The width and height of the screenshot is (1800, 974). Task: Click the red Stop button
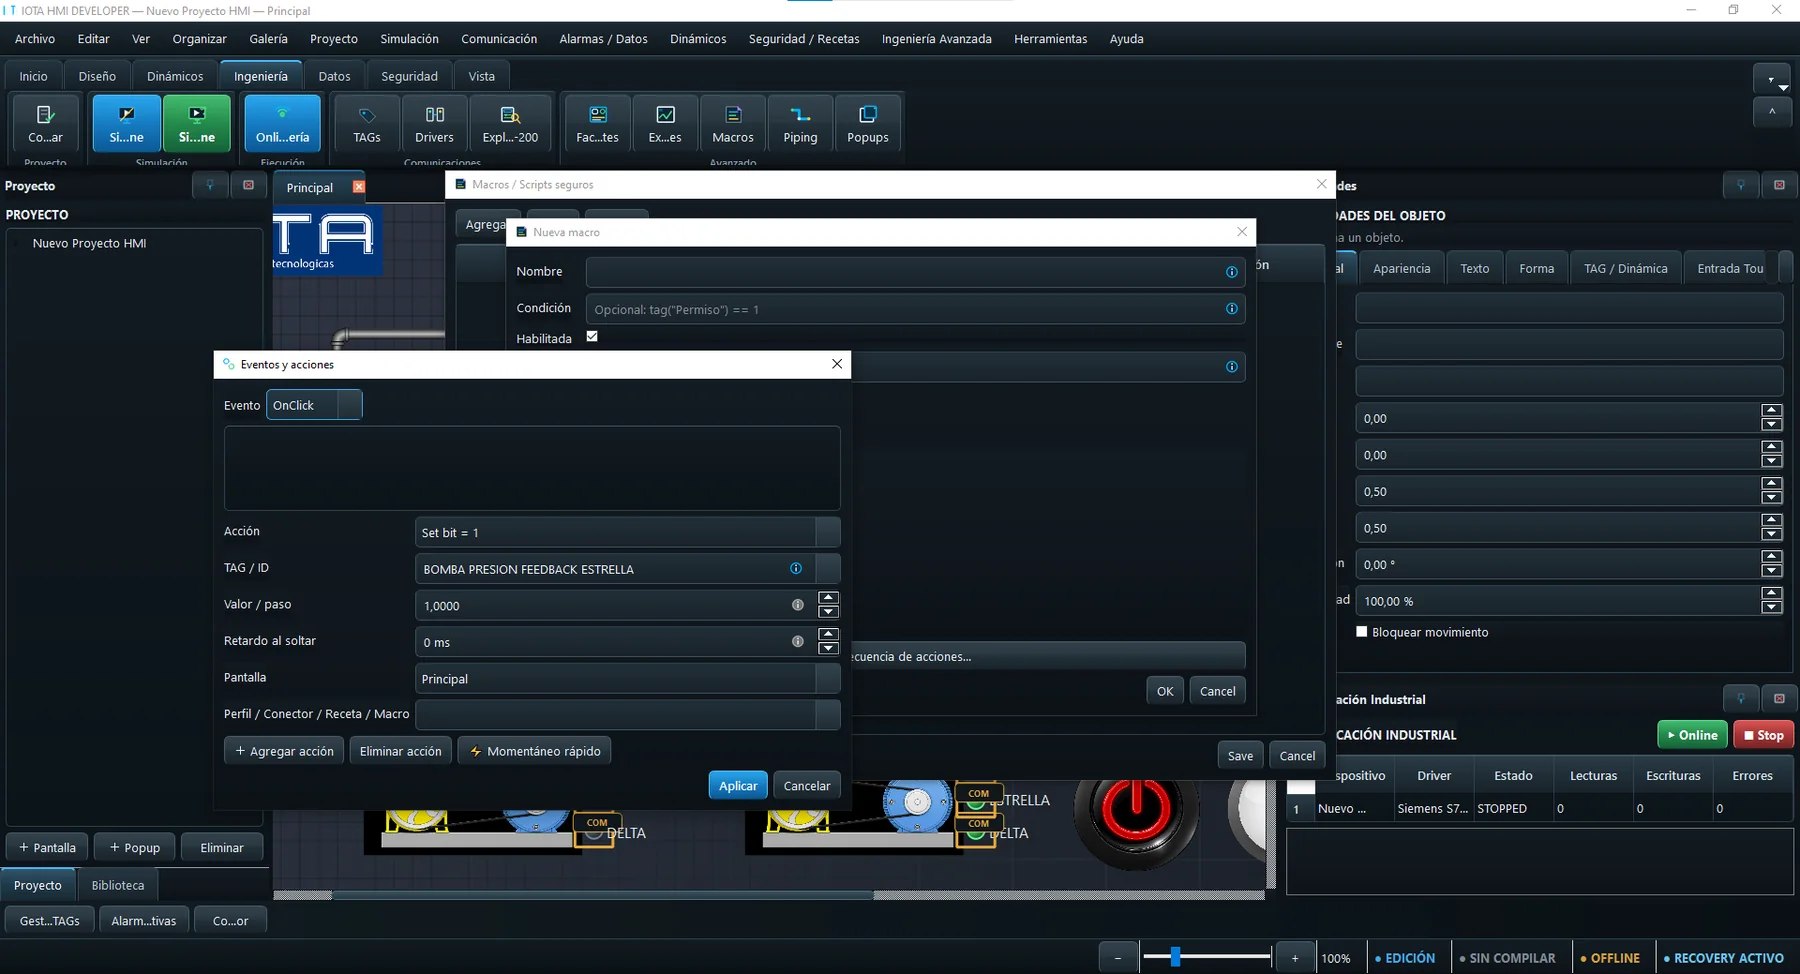click(x=1764, y=735)
